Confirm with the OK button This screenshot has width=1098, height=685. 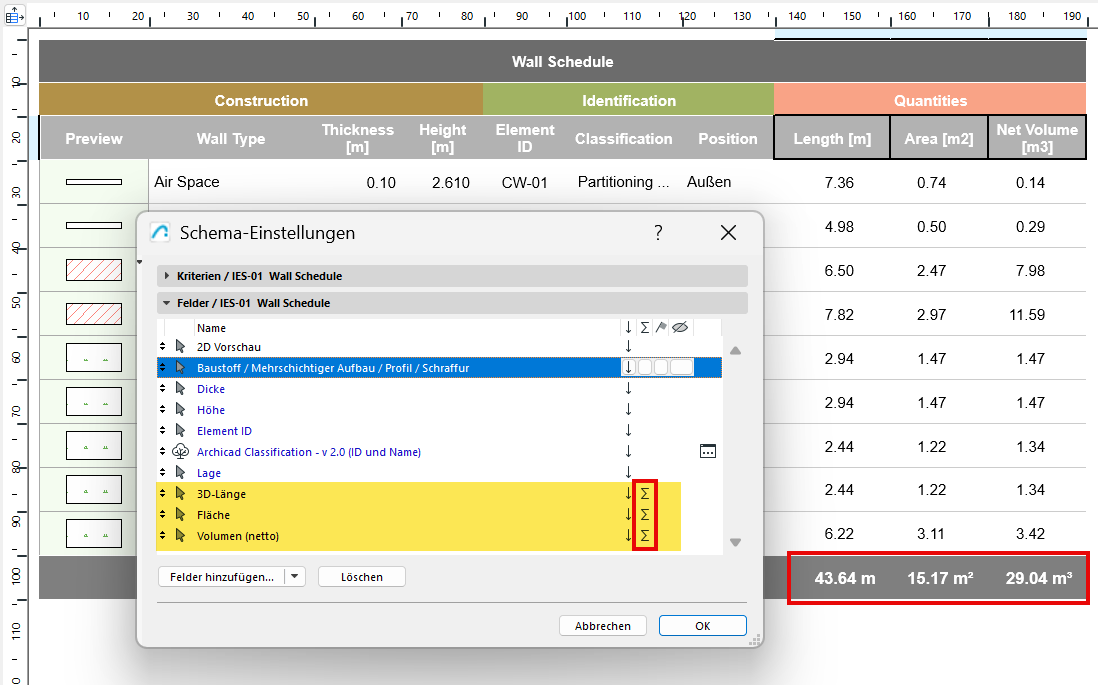(x=702, y=625)
